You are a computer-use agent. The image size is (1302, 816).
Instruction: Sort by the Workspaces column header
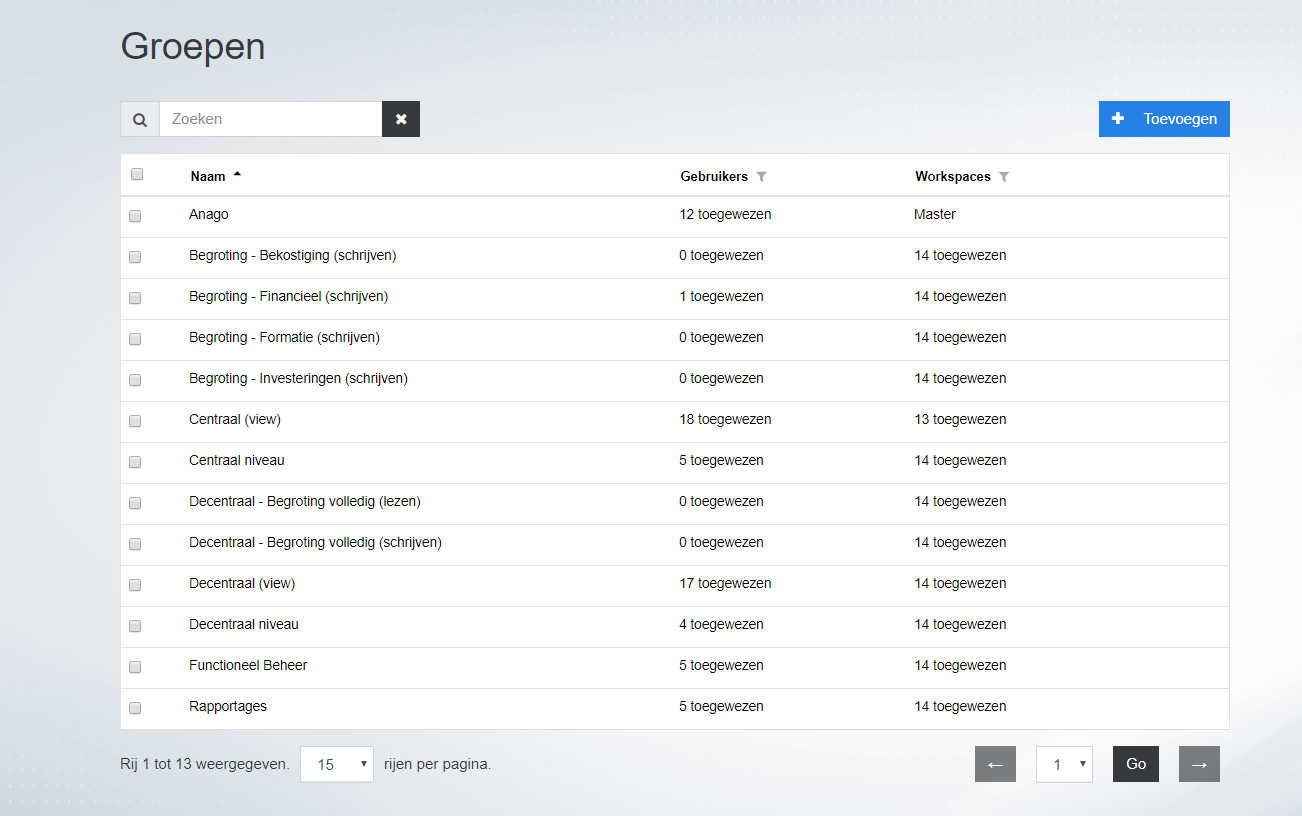pos(952,176)
